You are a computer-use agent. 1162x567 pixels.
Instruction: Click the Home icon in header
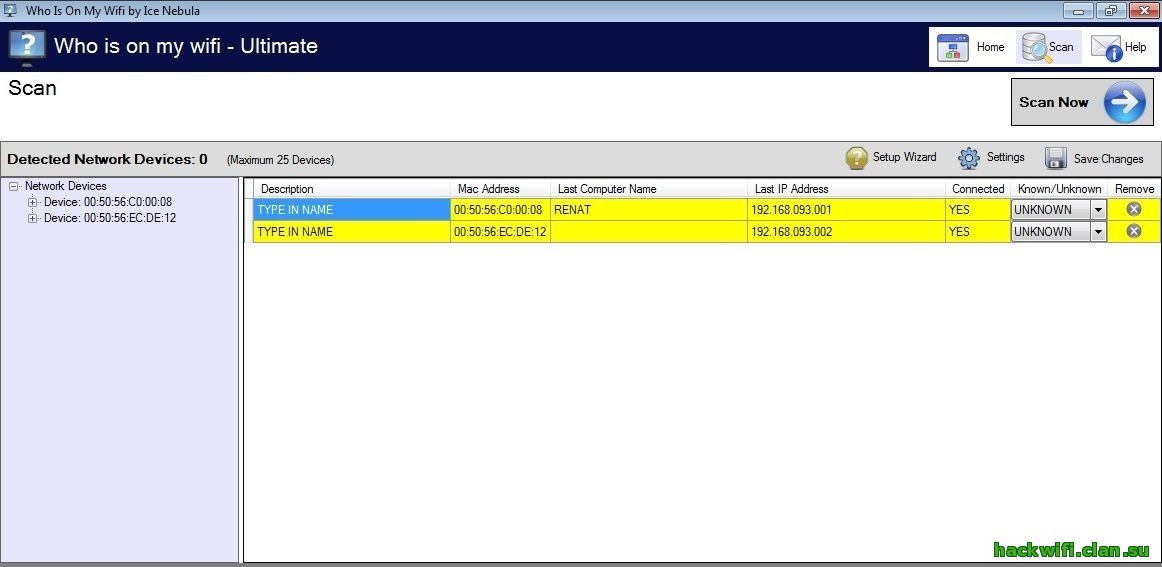953,47
